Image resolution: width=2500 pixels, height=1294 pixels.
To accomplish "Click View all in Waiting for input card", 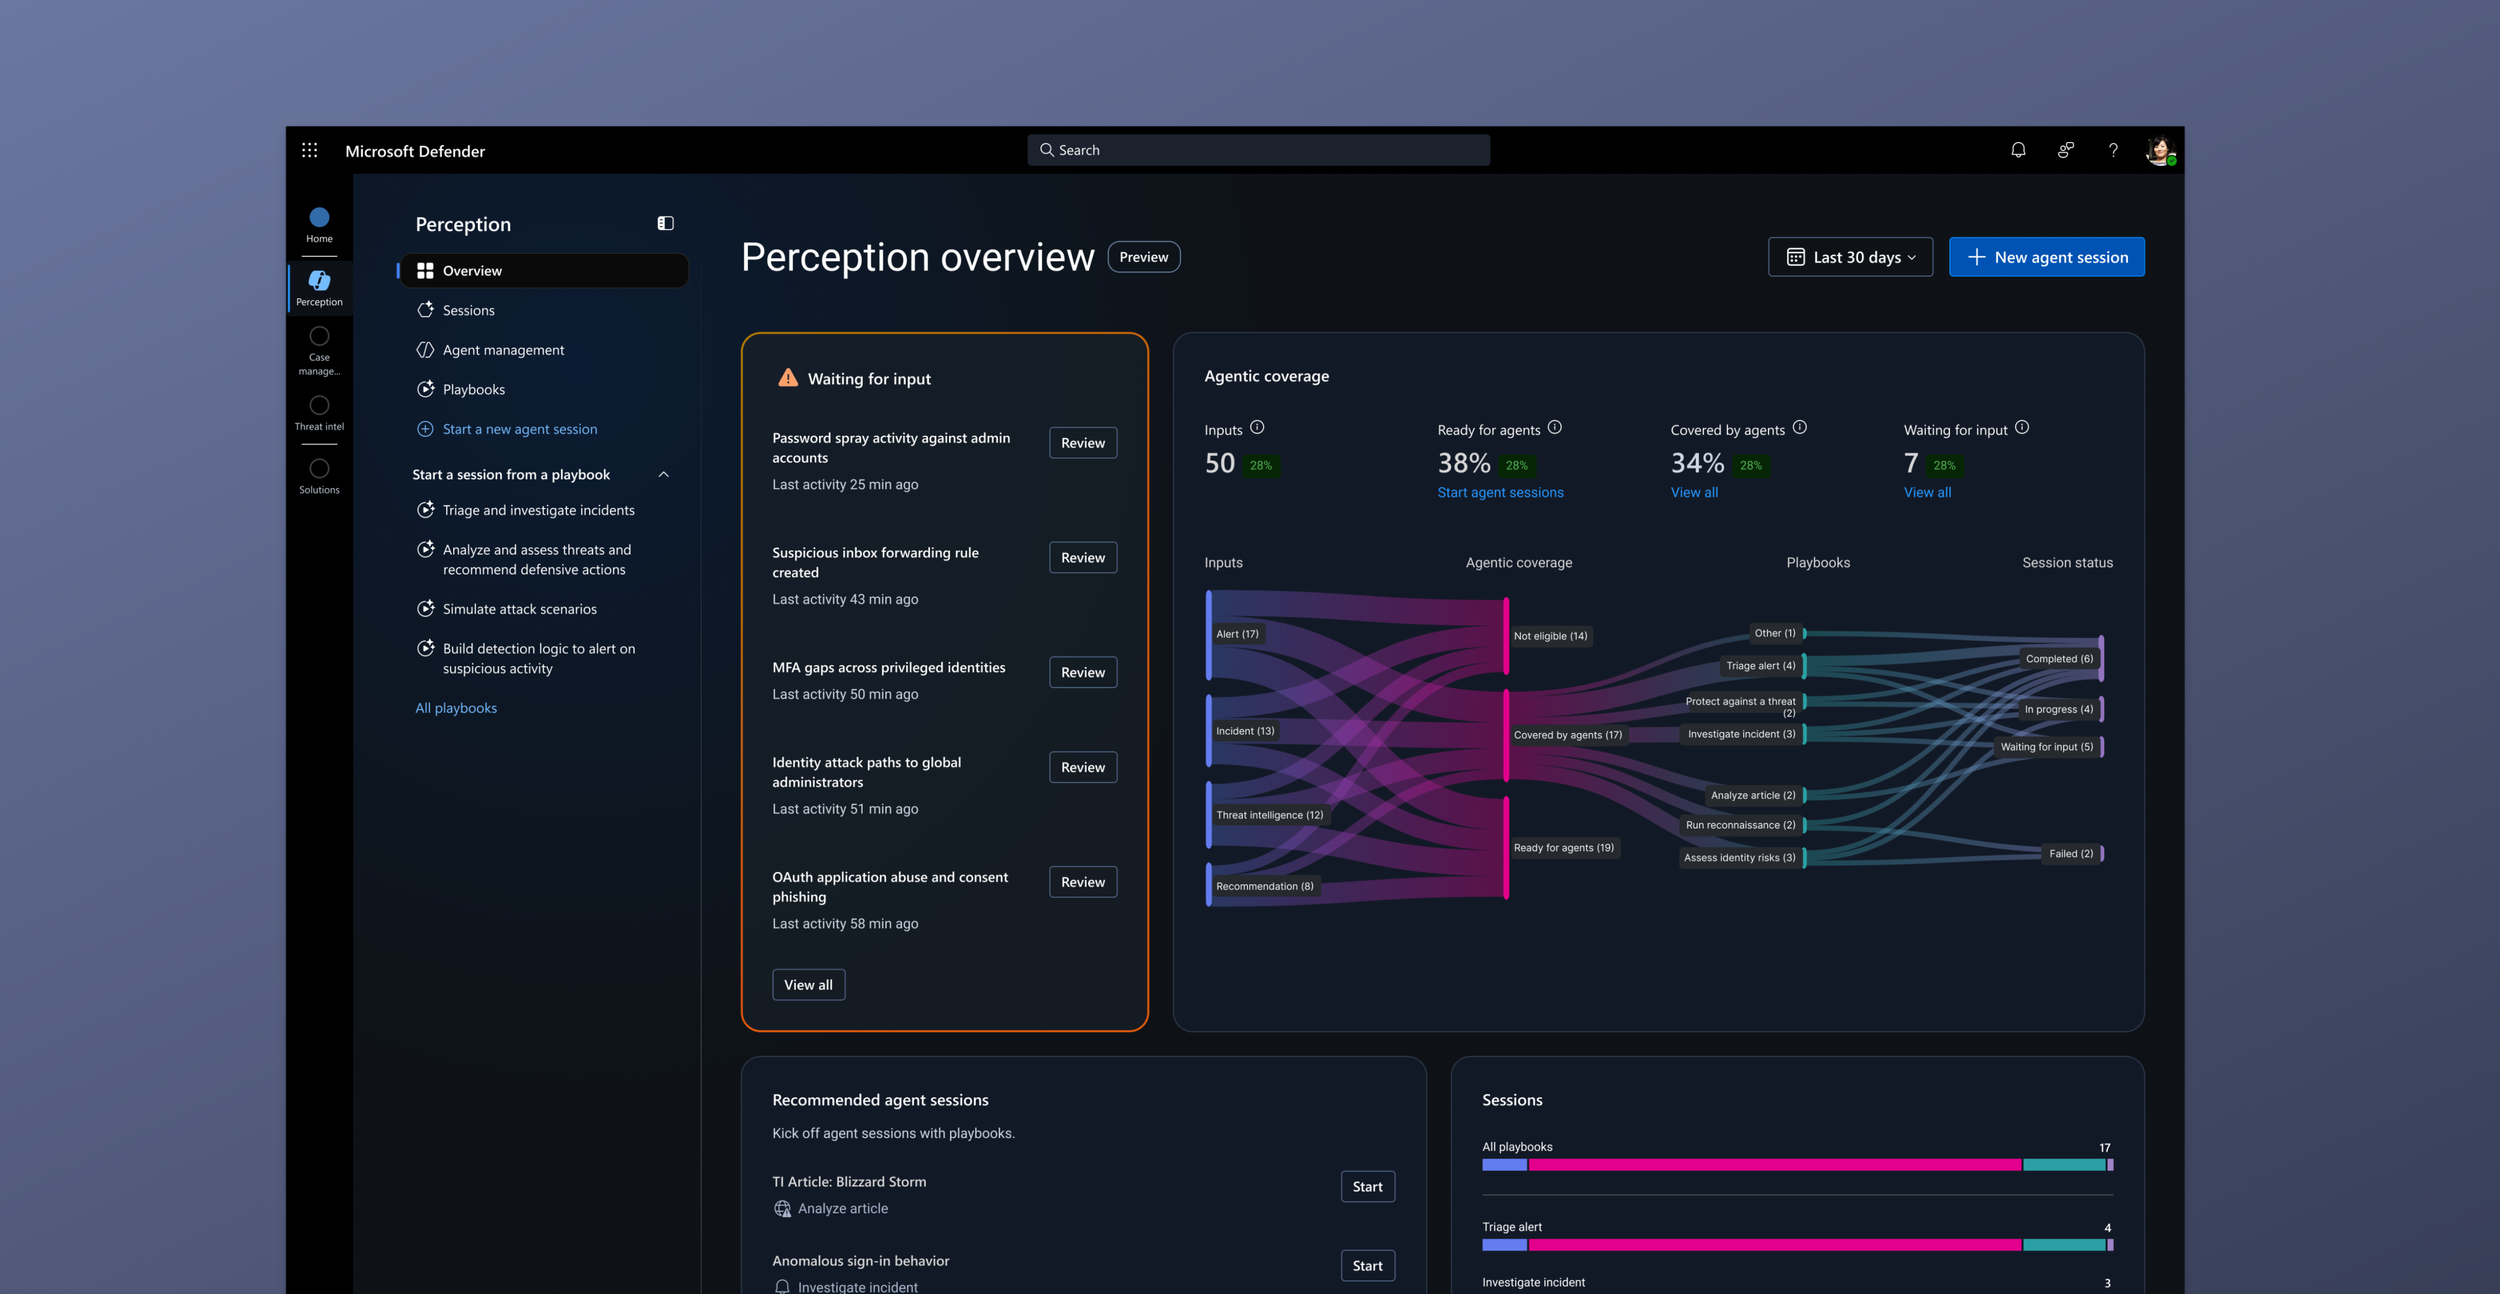I will pyautogui.click(x=808, y=985).
